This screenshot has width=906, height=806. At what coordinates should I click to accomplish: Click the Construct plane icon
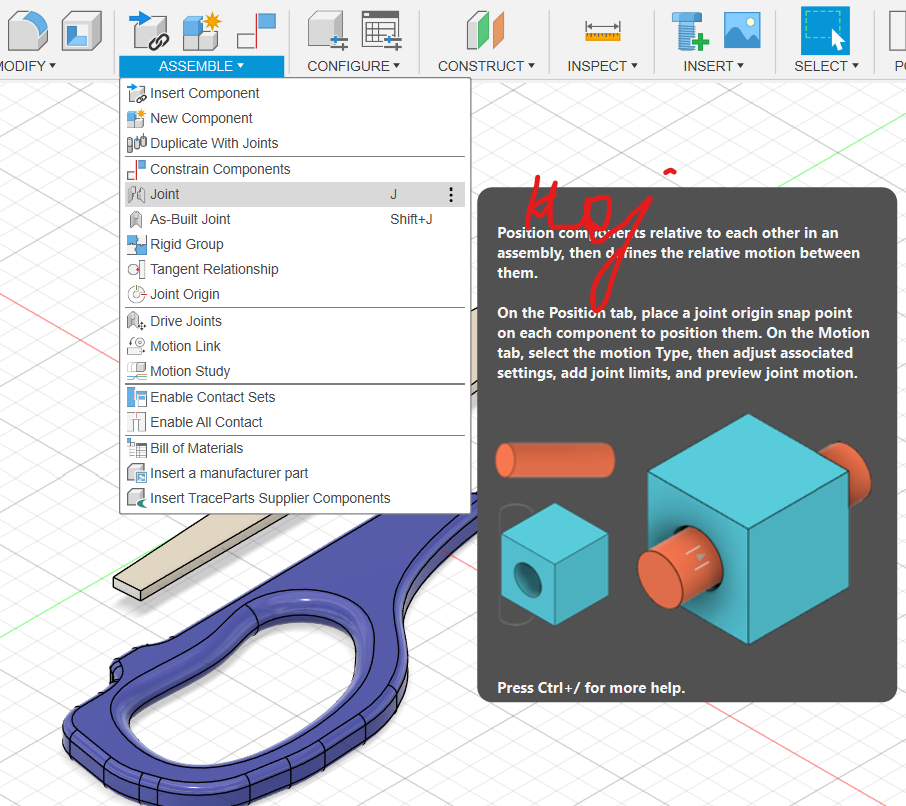coord(486,30)
